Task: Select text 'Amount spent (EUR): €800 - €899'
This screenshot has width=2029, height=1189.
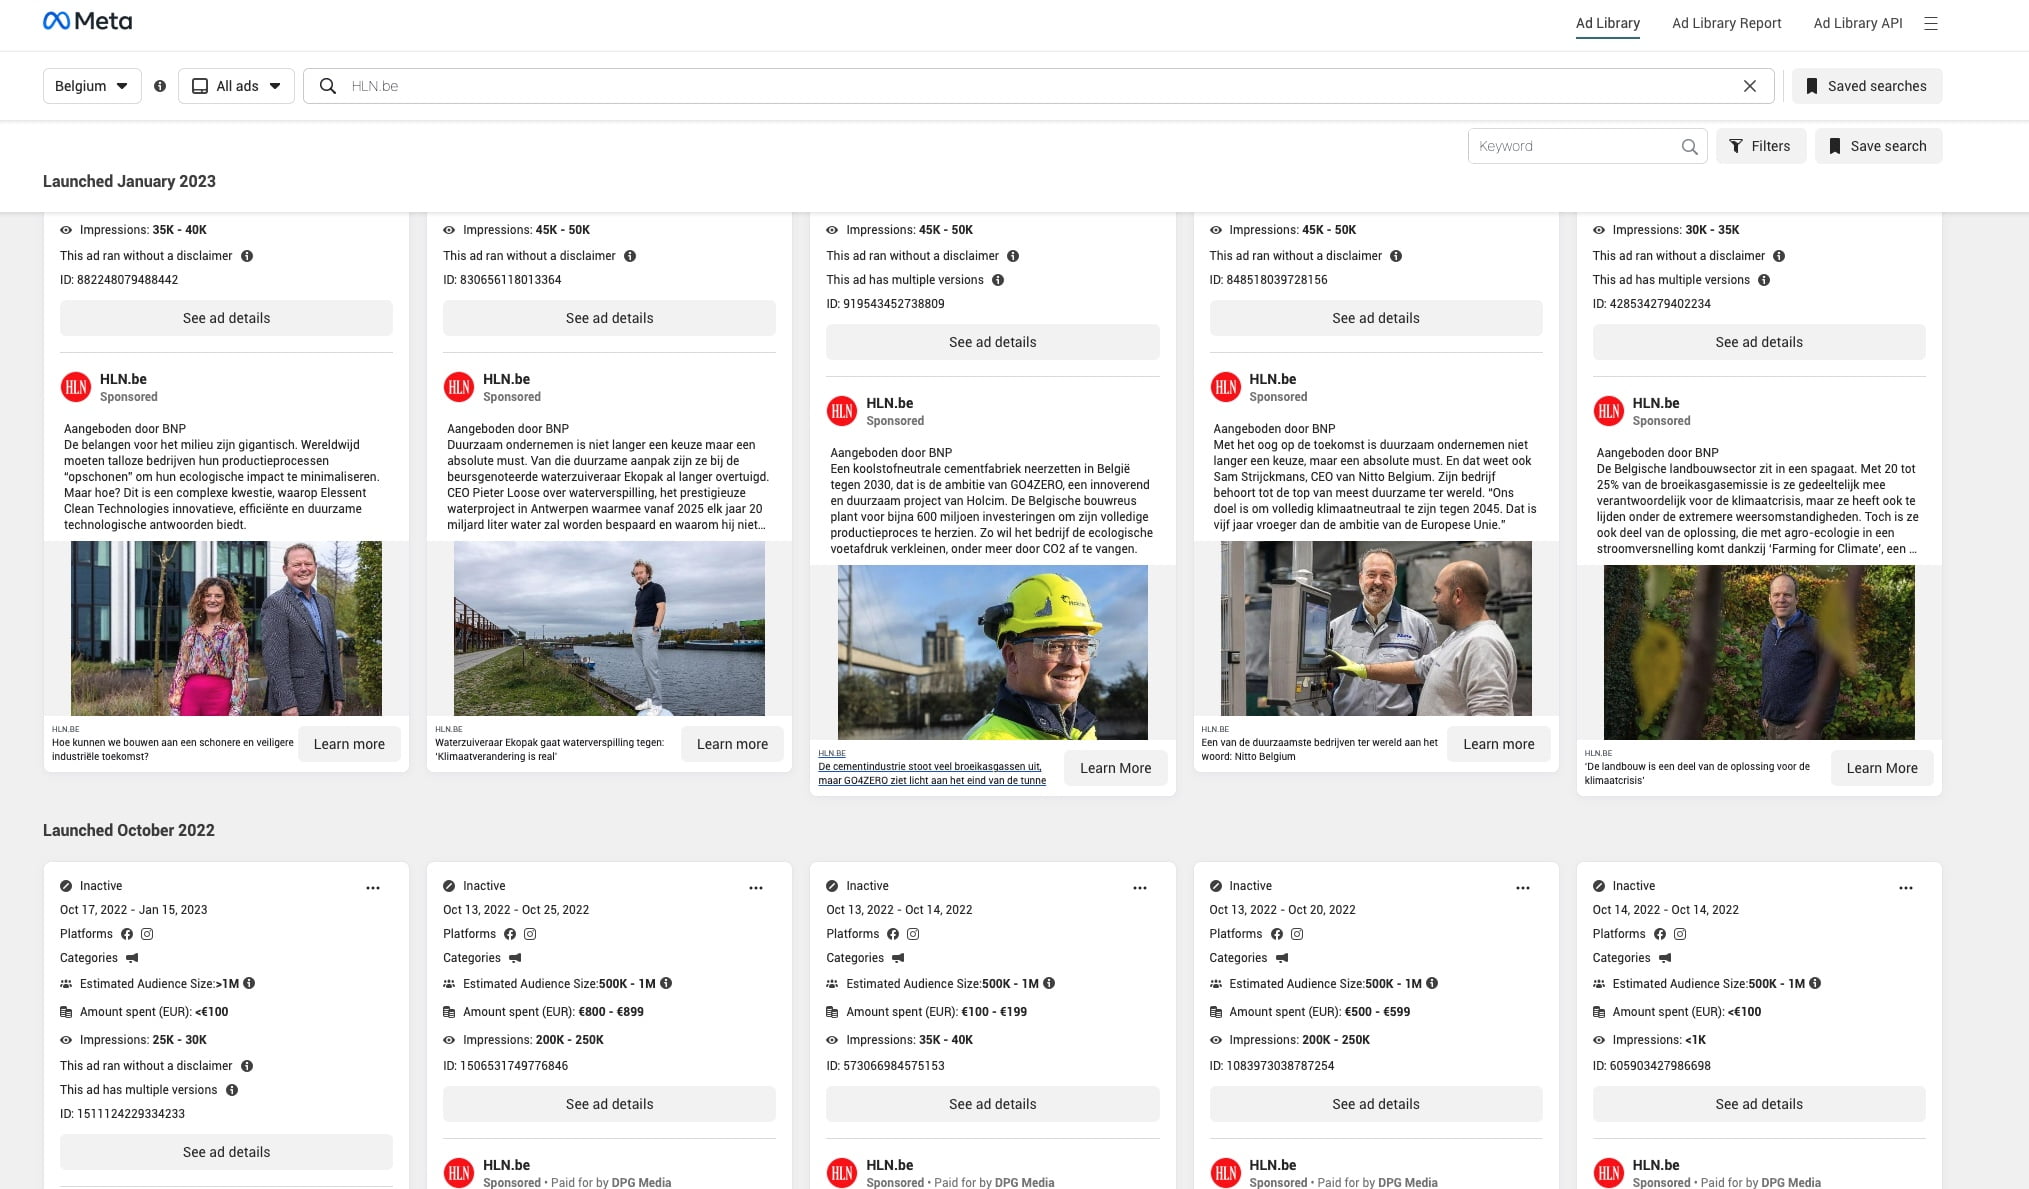Action: pos(553,1012)
